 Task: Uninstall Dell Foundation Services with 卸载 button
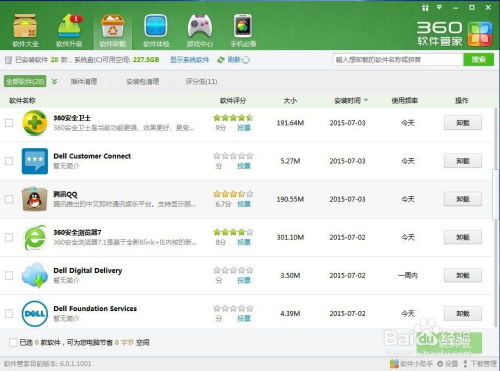tap(463, 314)
